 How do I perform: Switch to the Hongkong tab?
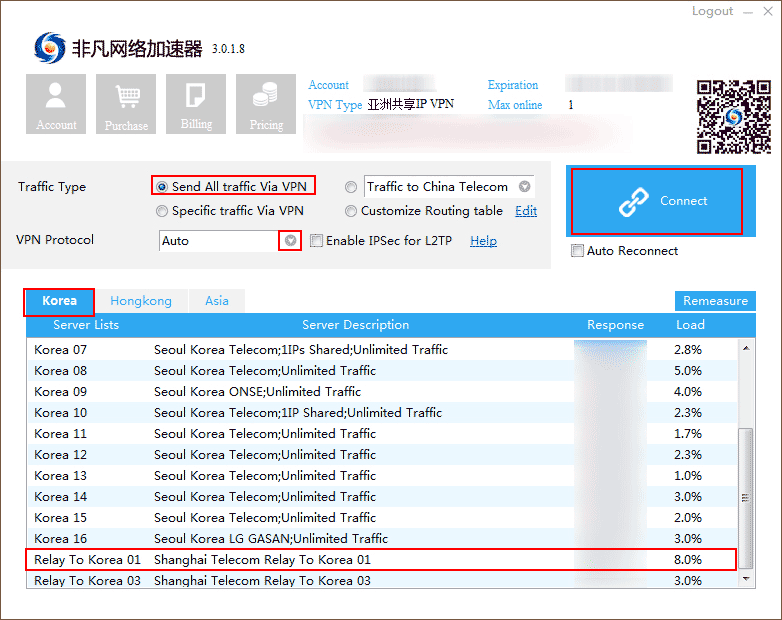pyautogui.click(x=141, y=301)
